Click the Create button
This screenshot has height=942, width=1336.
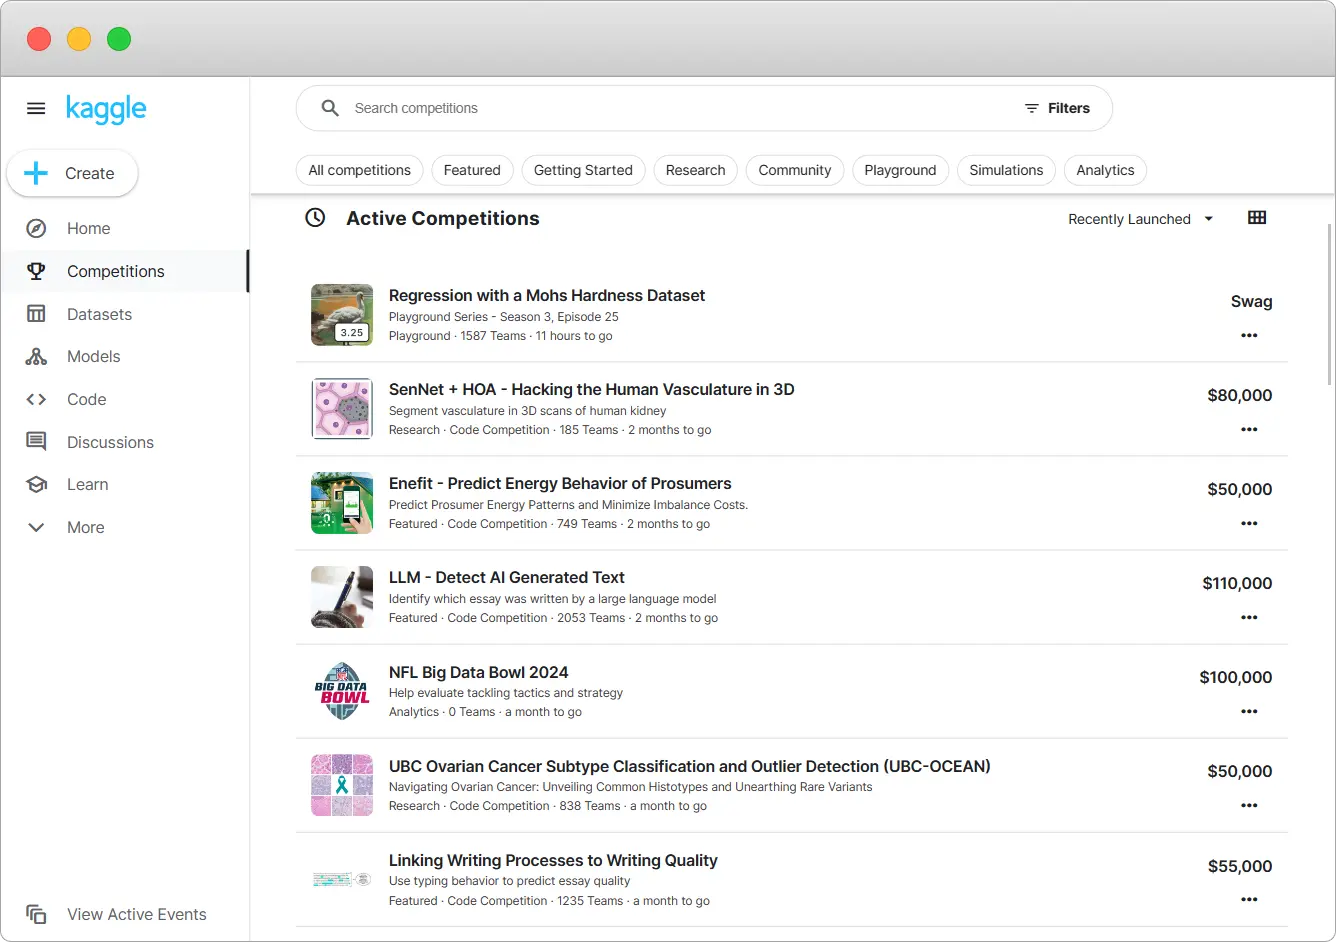pos(72,173)
